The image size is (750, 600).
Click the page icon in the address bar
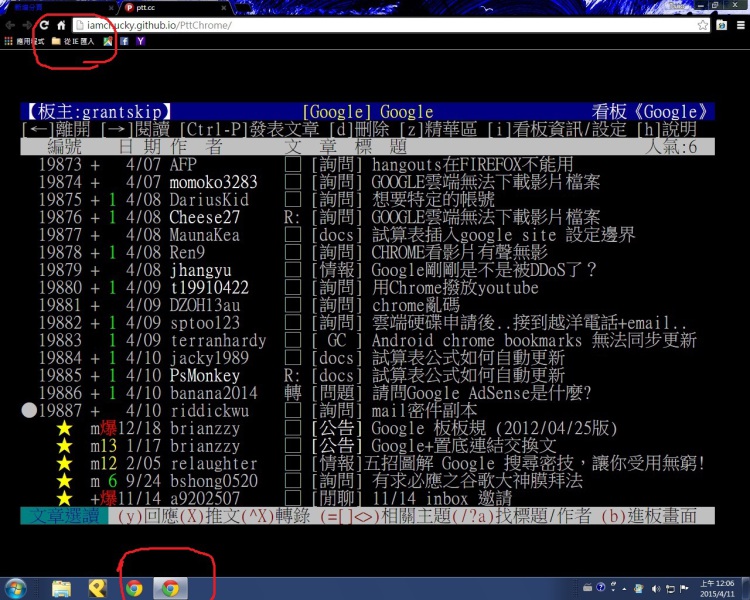[80, 25]
